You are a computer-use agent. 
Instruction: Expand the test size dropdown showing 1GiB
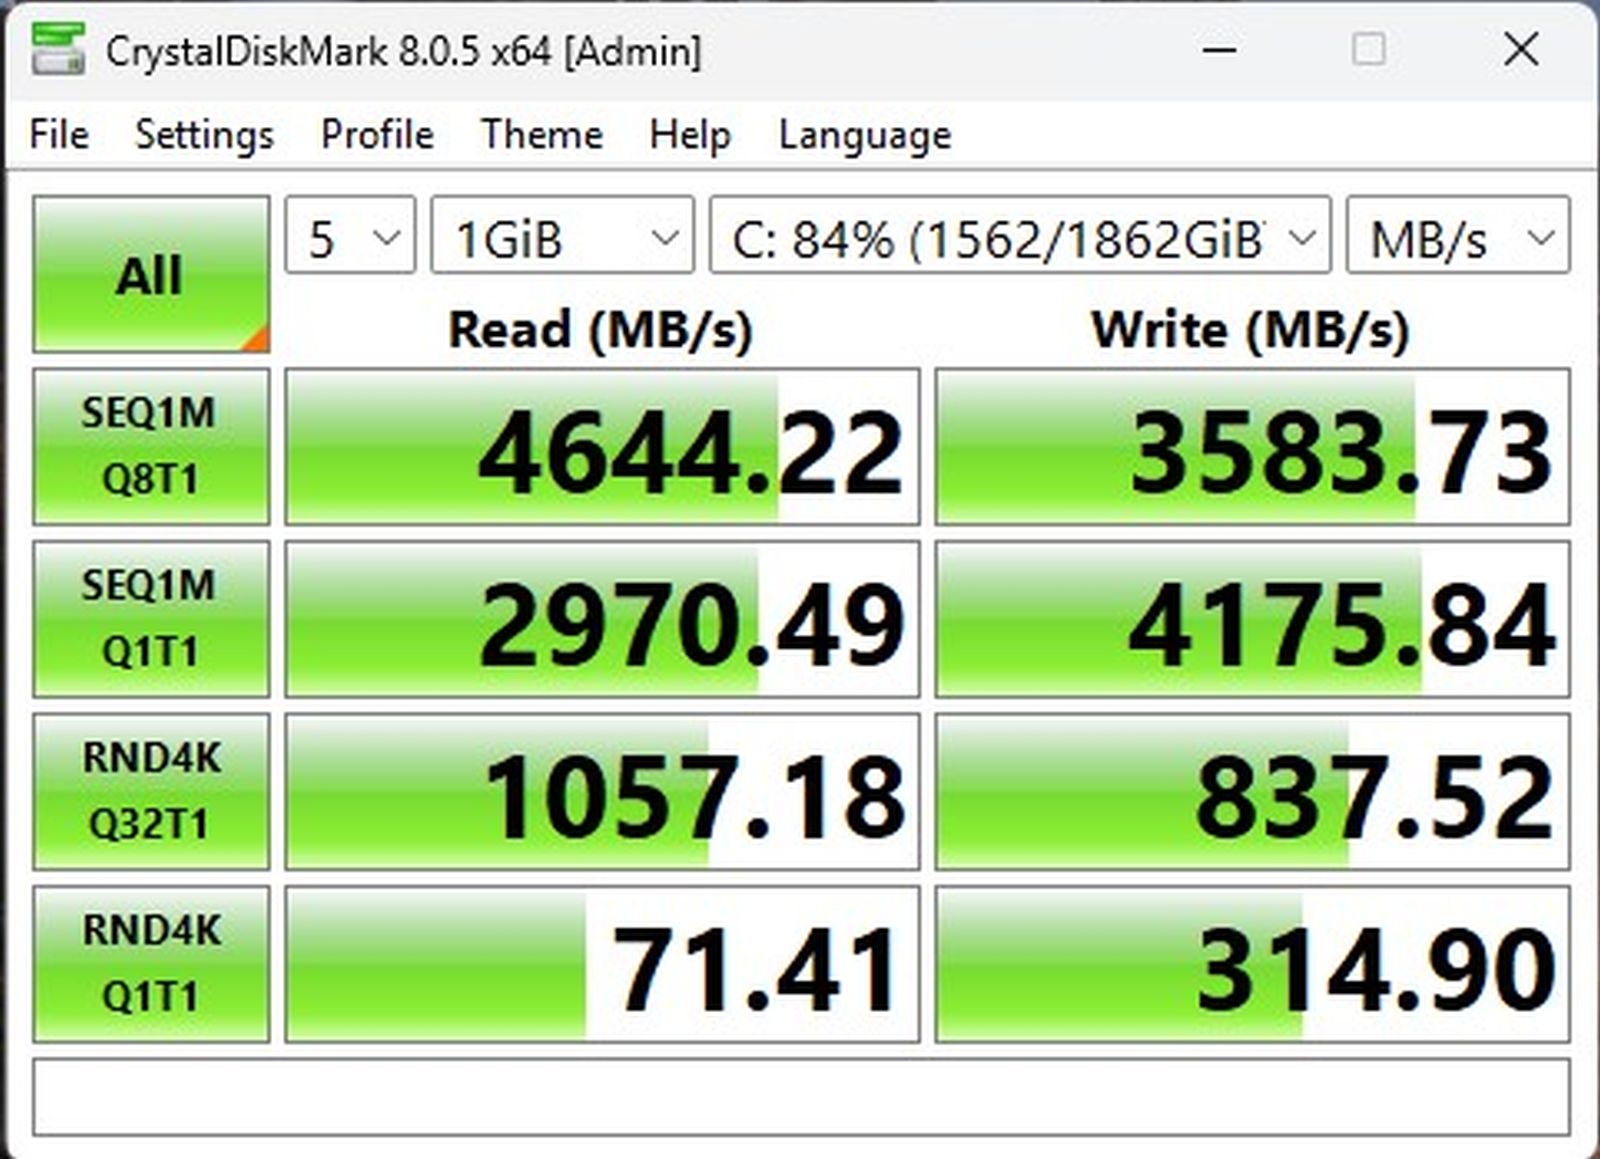[x=562, y=235]
